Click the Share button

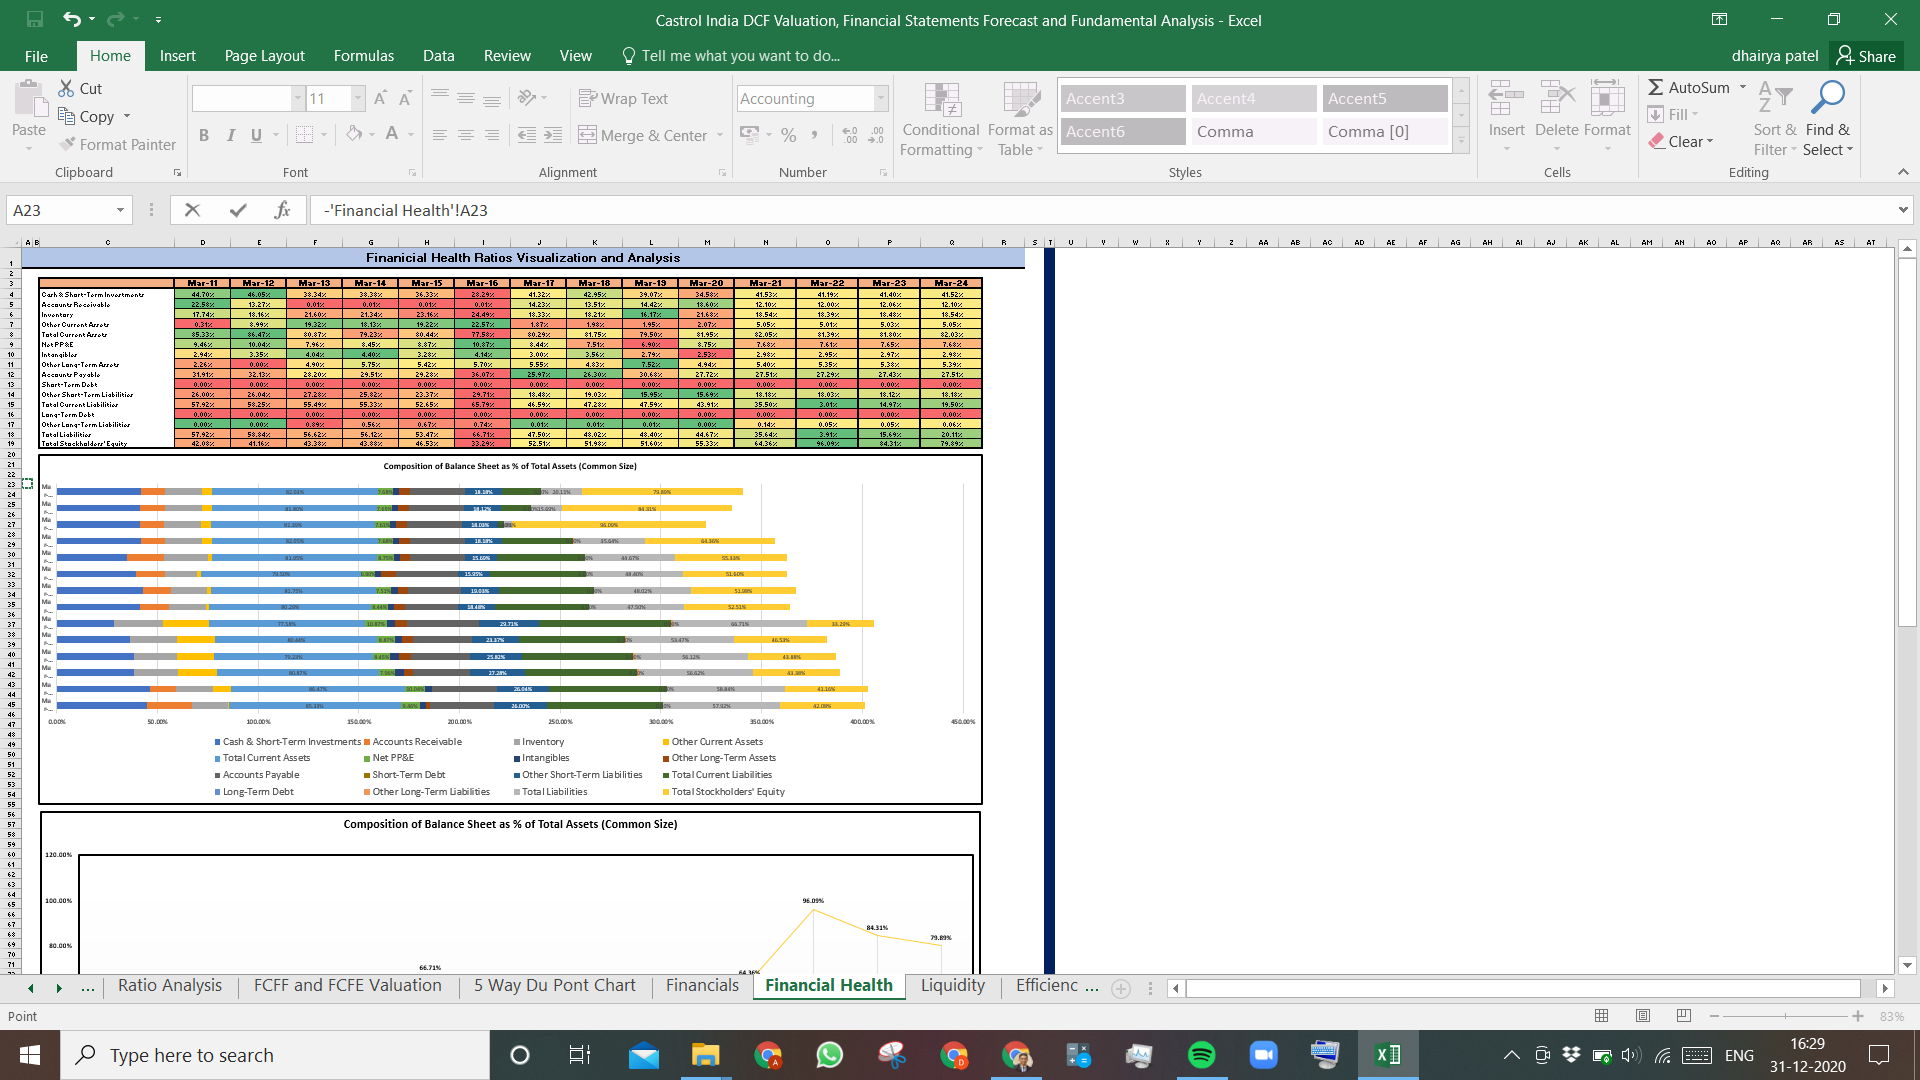pos(1866,56)
